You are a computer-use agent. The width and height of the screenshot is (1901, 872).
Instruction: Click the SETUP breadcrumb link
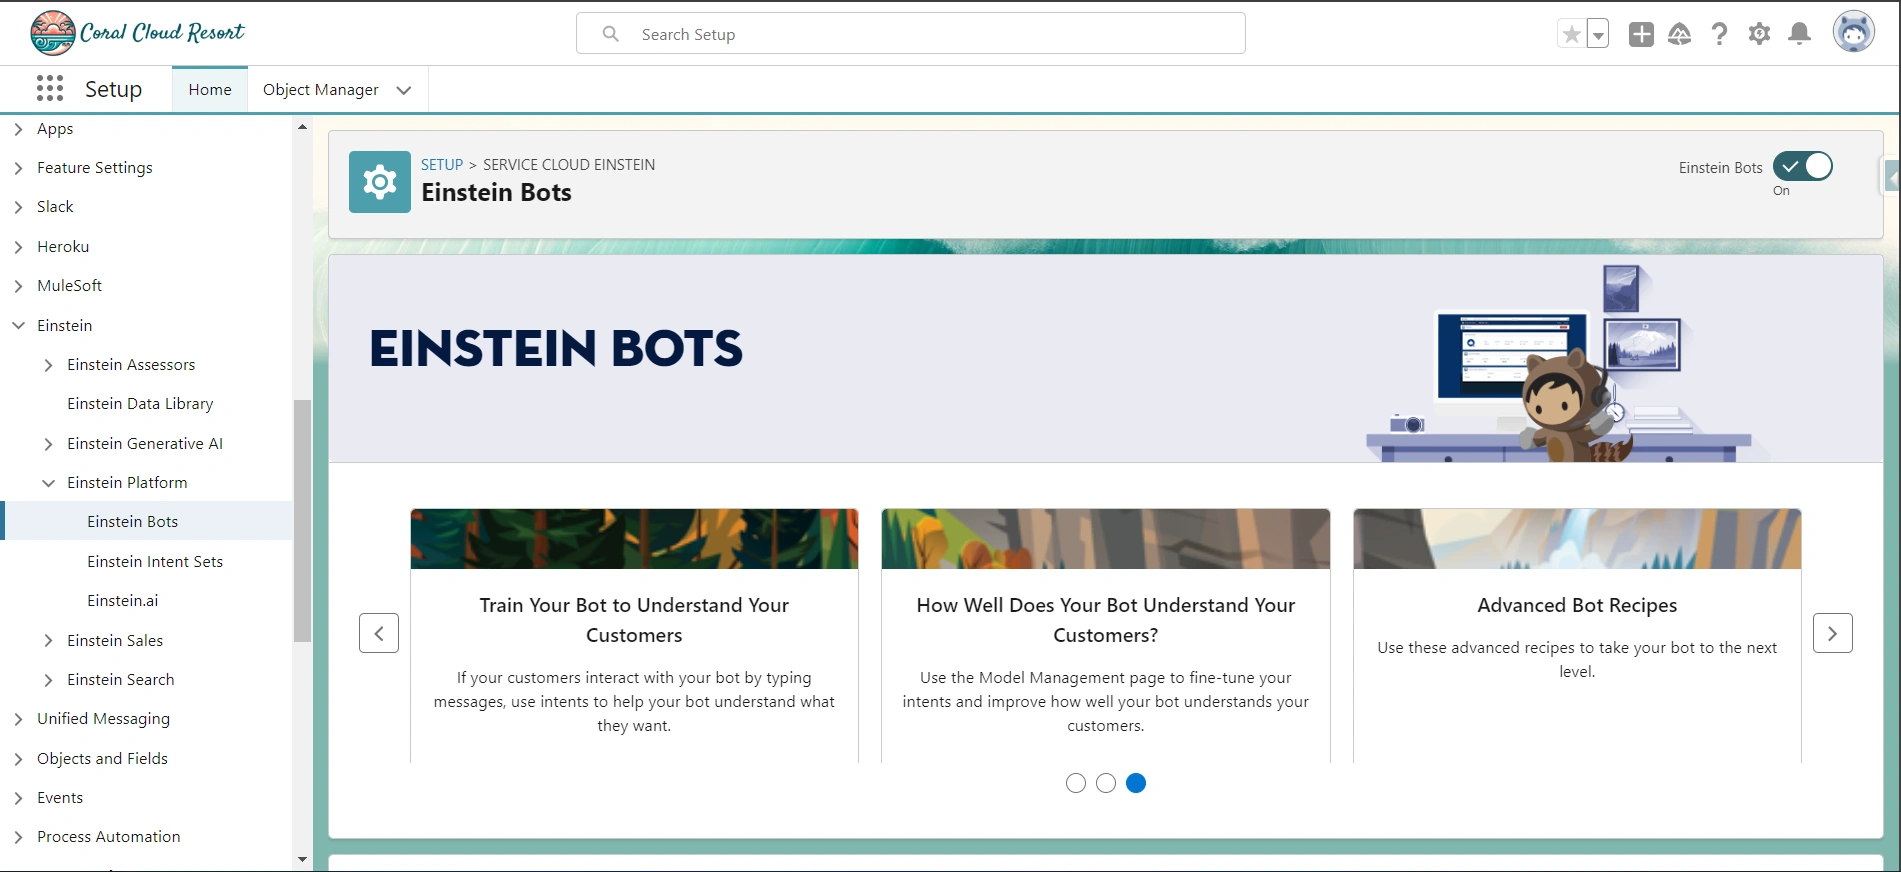point(442,165)
